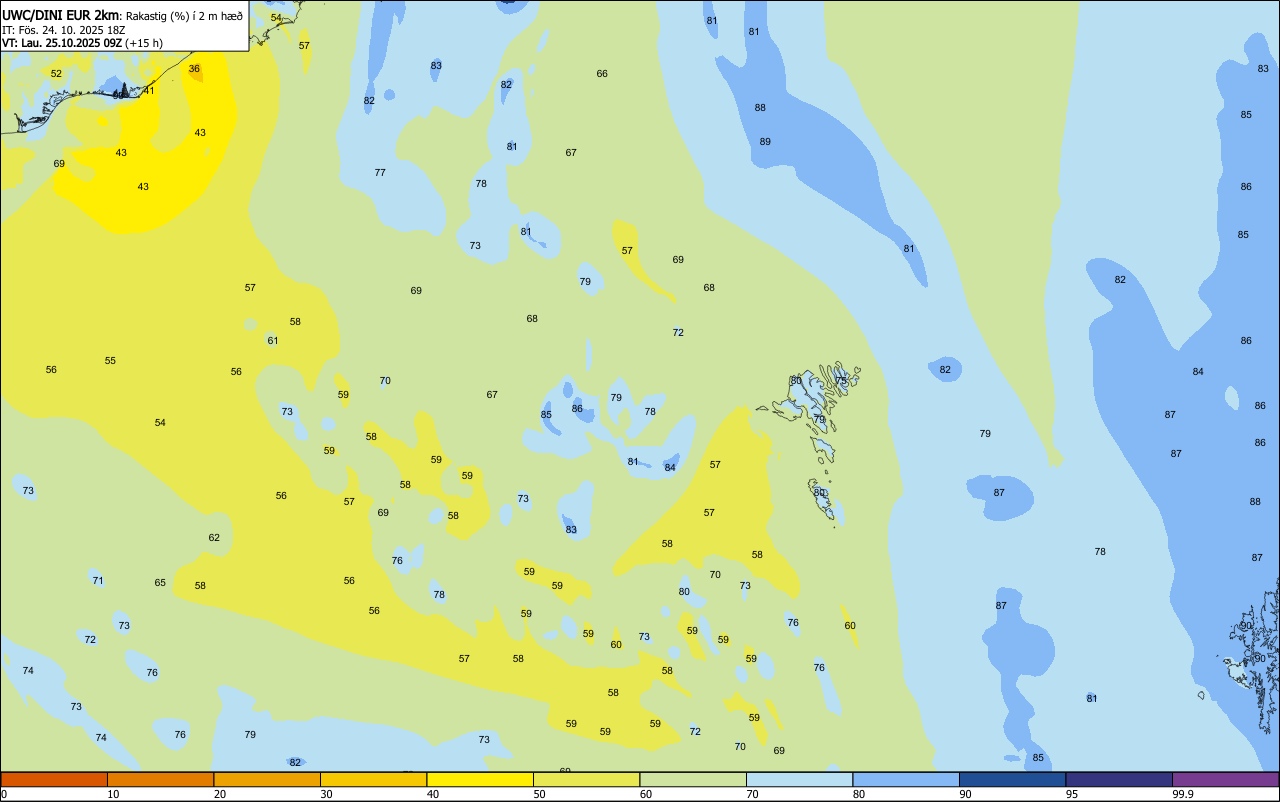The image size is (1280, 802).
Task: Click the IT: Fös. 24. 10. 2025 18Z line
Action: click(x=63, y=29)
